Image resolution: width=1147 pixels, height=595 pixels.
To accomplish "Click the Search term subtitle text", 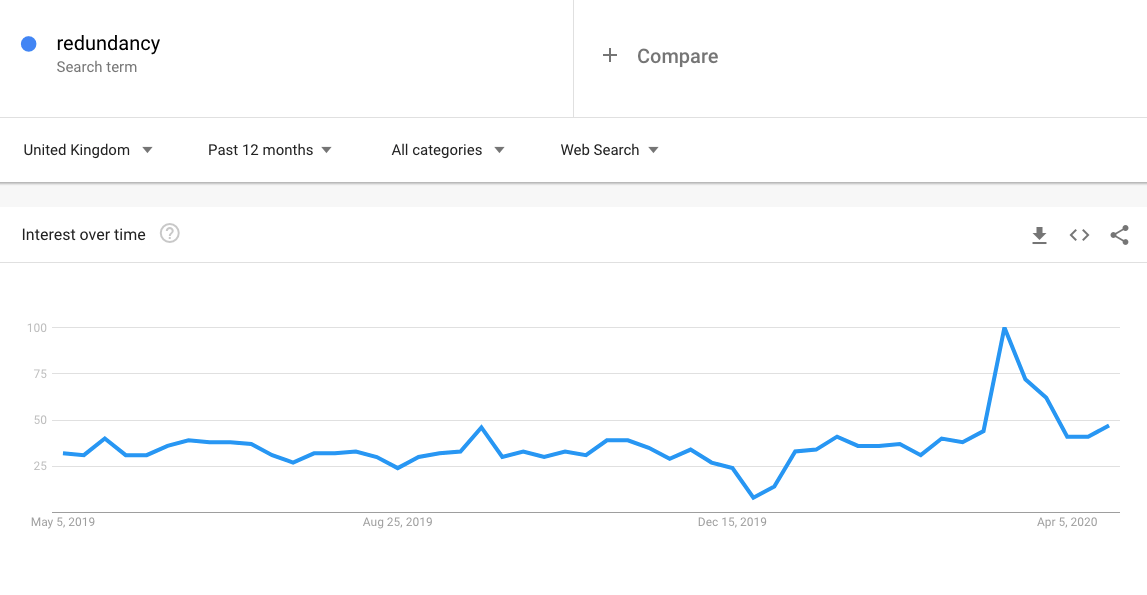I will (97, 67).
